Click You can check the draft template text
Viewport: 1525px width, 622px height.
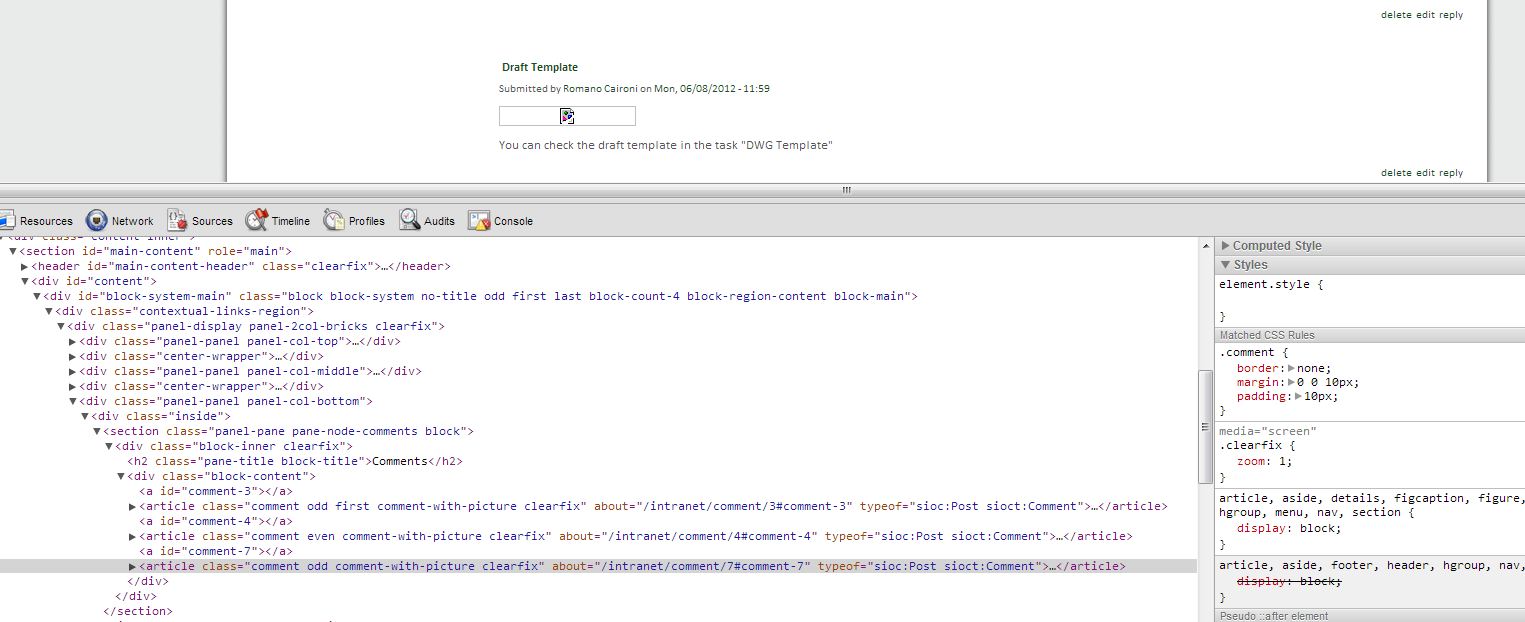(666, 145)
